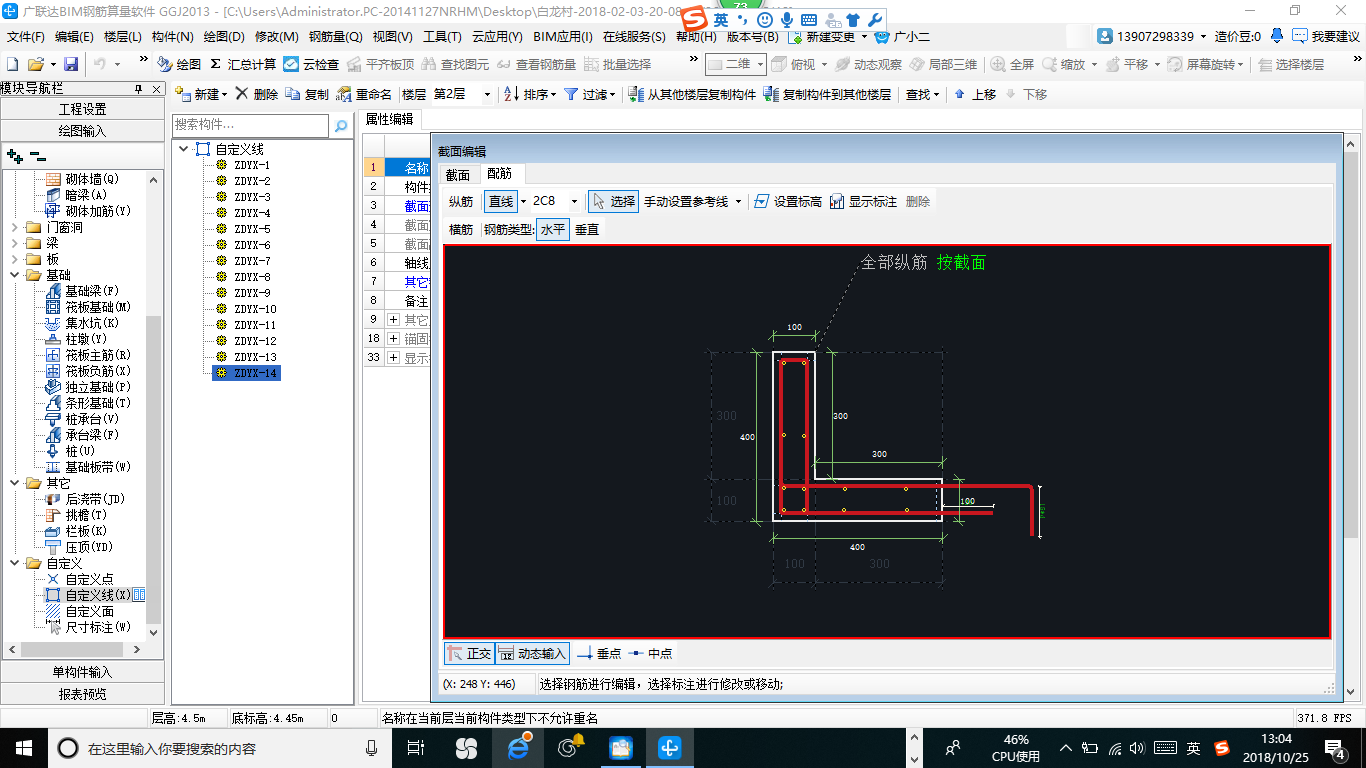Click 平齐板顶 toolbar item
This screenshot has width=1366, height=768.
coord(379,64)
